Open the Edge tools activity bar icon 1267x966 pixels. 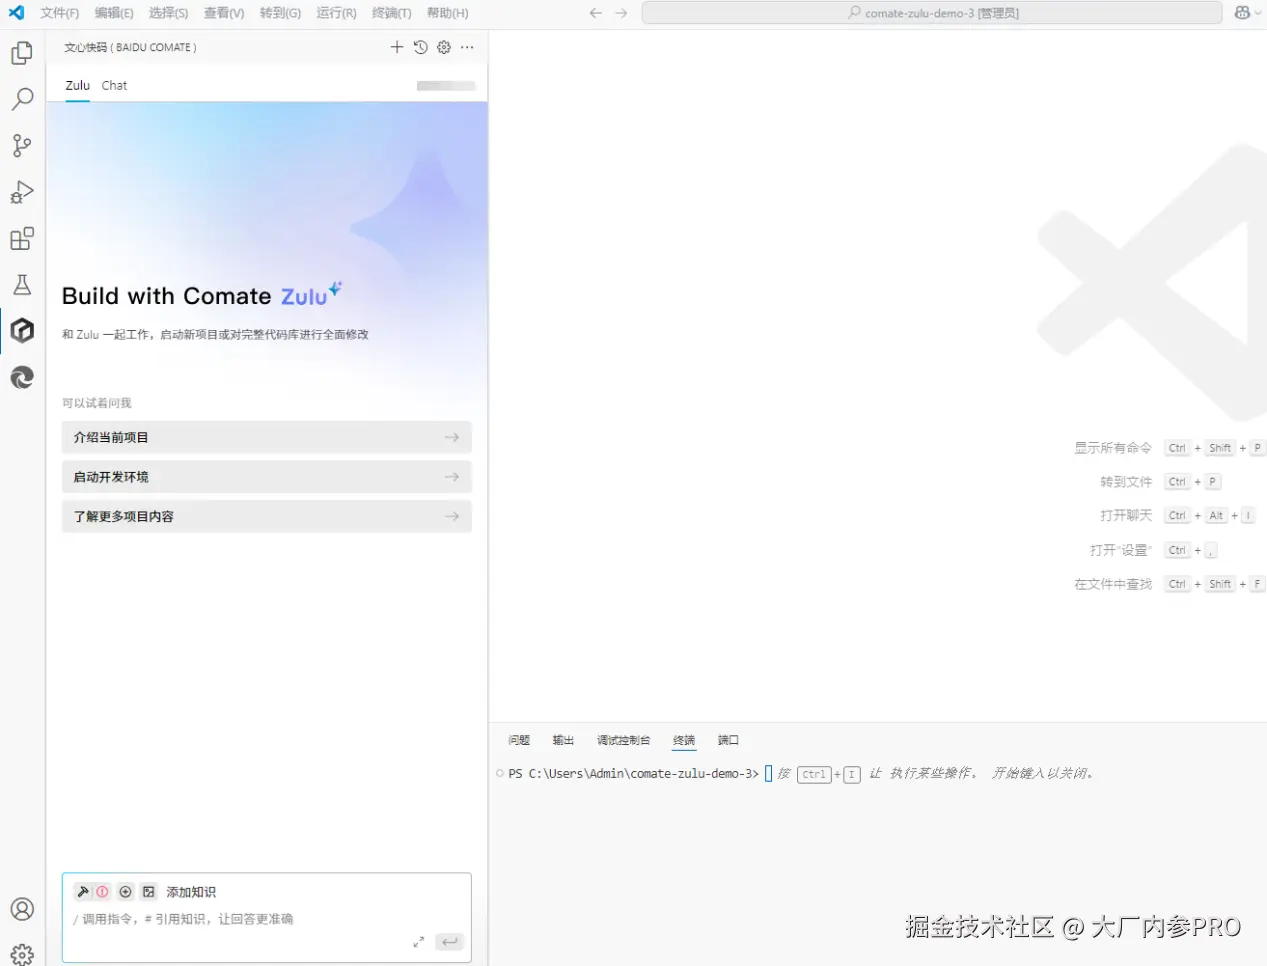22,377
